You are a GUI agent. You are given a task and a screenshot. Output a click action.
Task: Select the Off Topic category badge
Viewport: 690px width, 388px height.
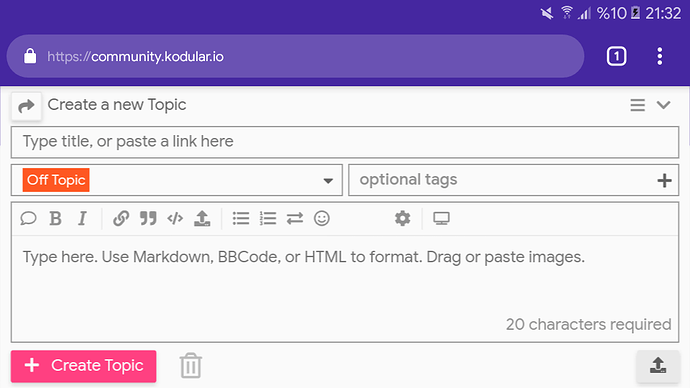tap(56, 180)
